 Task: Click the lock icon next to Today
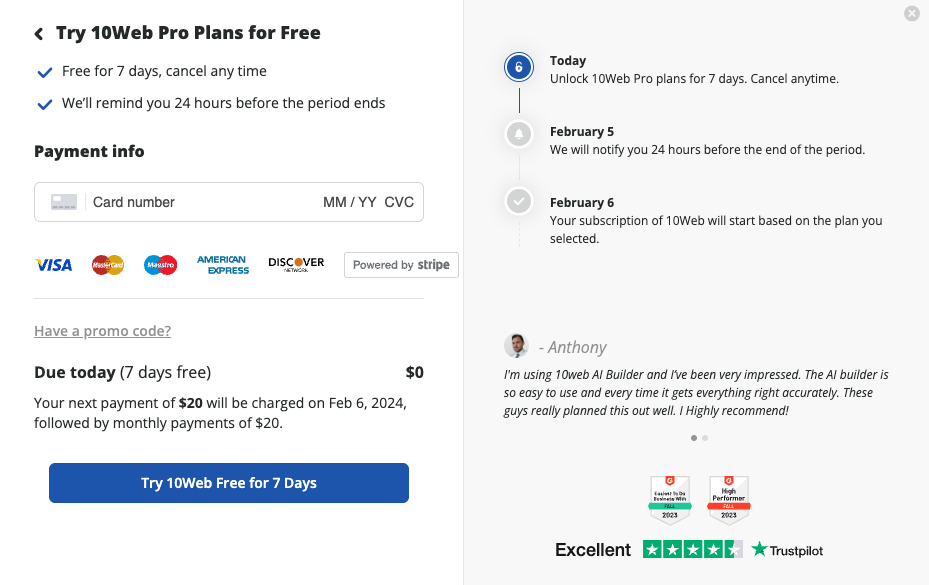(518, 68)
